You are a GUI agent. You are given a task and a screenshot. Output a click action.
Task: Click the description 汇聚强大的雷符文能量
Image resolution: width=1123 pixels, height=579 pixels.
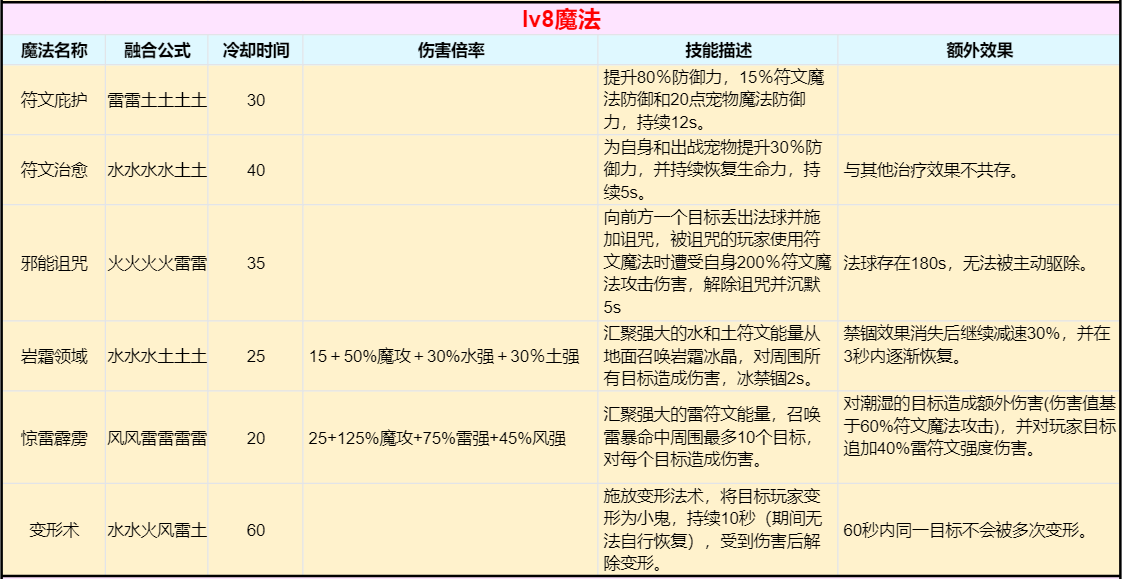point(713,438)
